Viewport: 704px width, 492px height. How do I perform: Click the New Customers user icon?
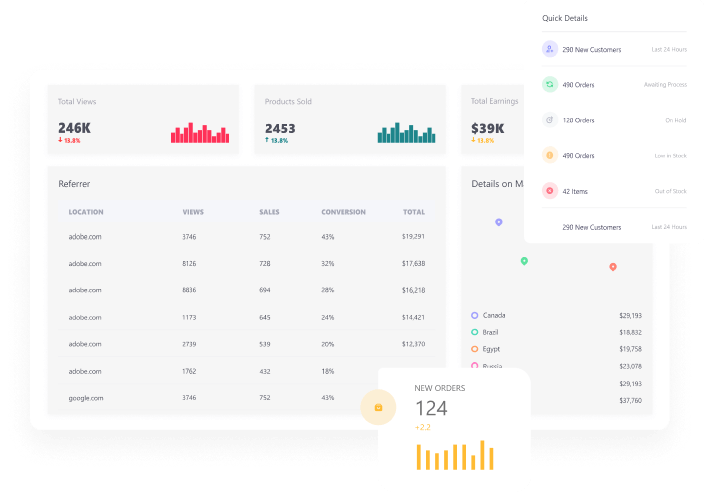(550, 49)
